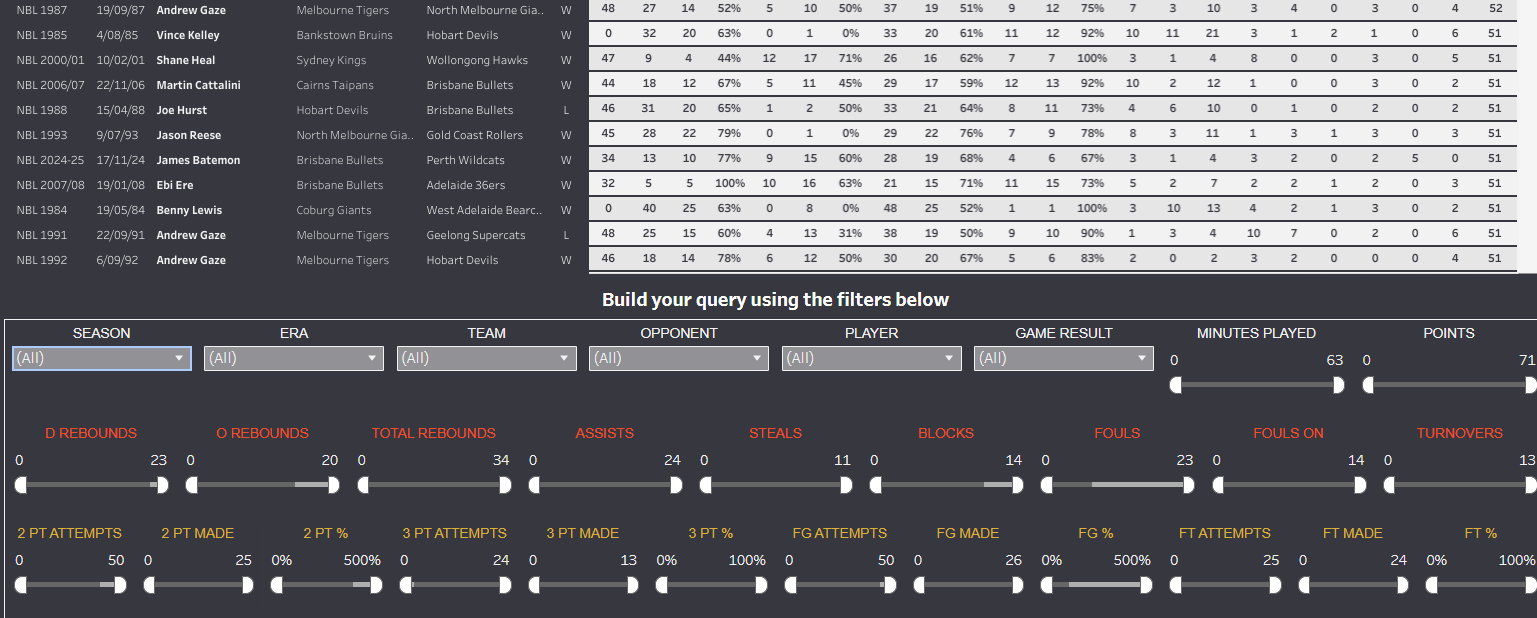1537x618 pixels.
Task: Select player name Benny Lewis
Action: pos(189,210)
